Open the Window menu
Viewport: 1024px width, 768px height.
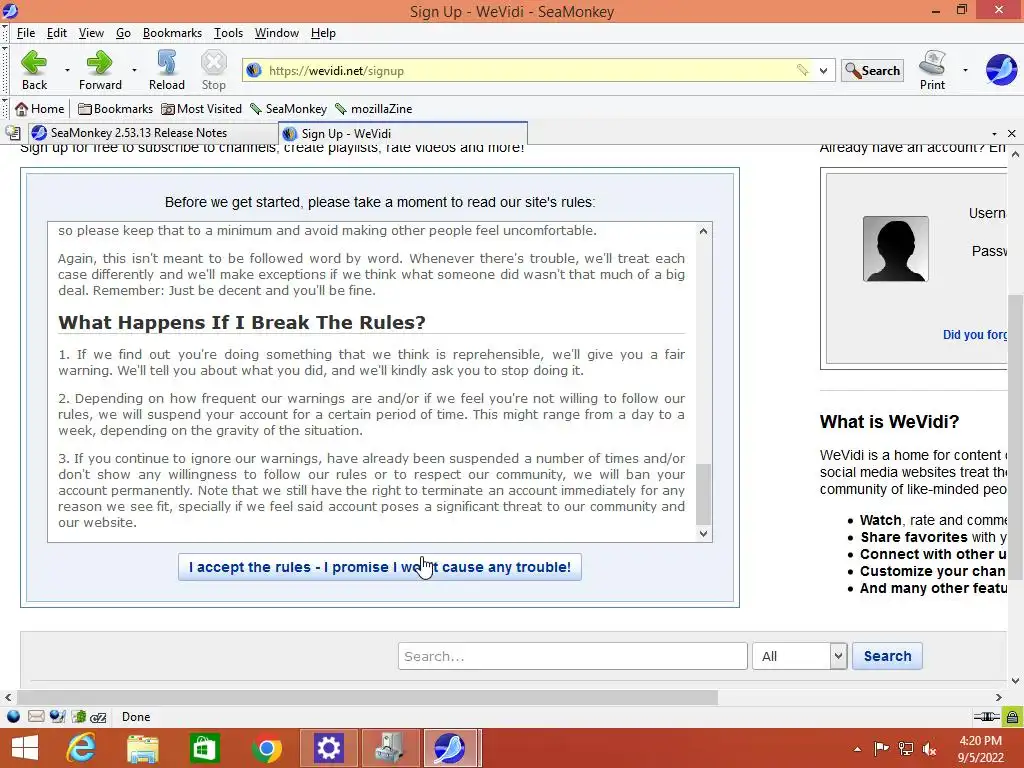(276, 33)
